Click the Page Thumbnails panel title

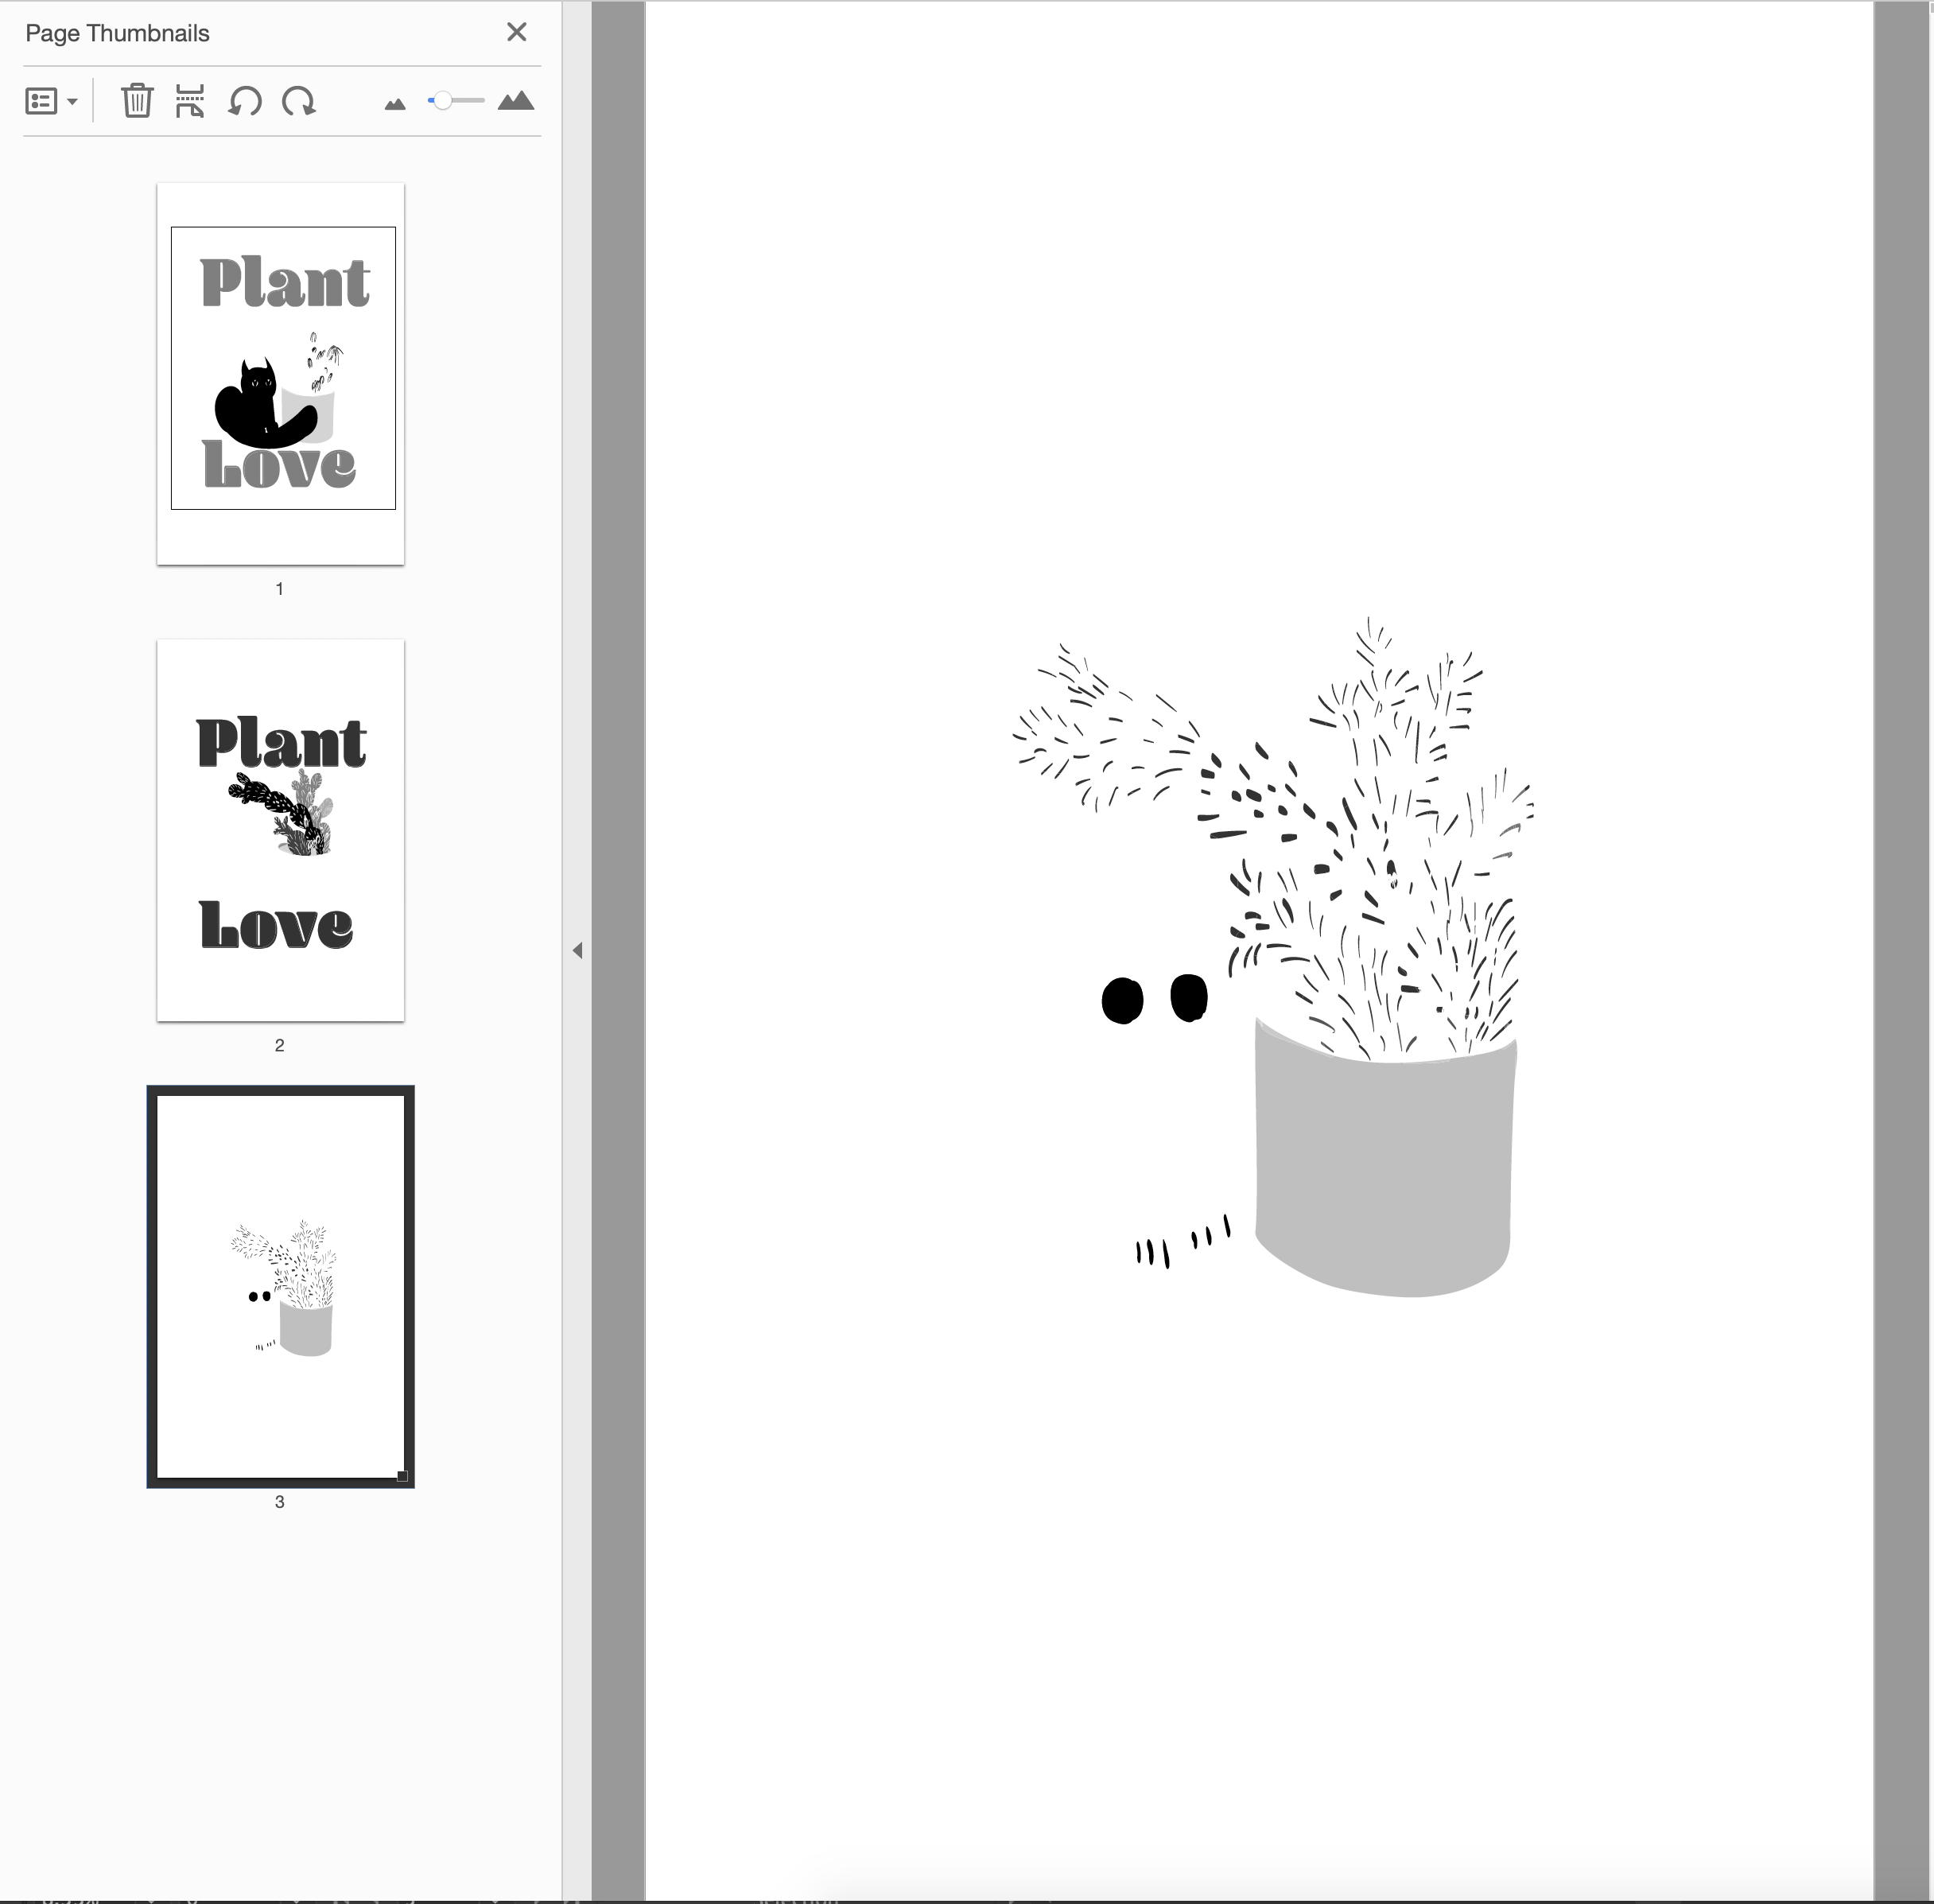(117, 33)
